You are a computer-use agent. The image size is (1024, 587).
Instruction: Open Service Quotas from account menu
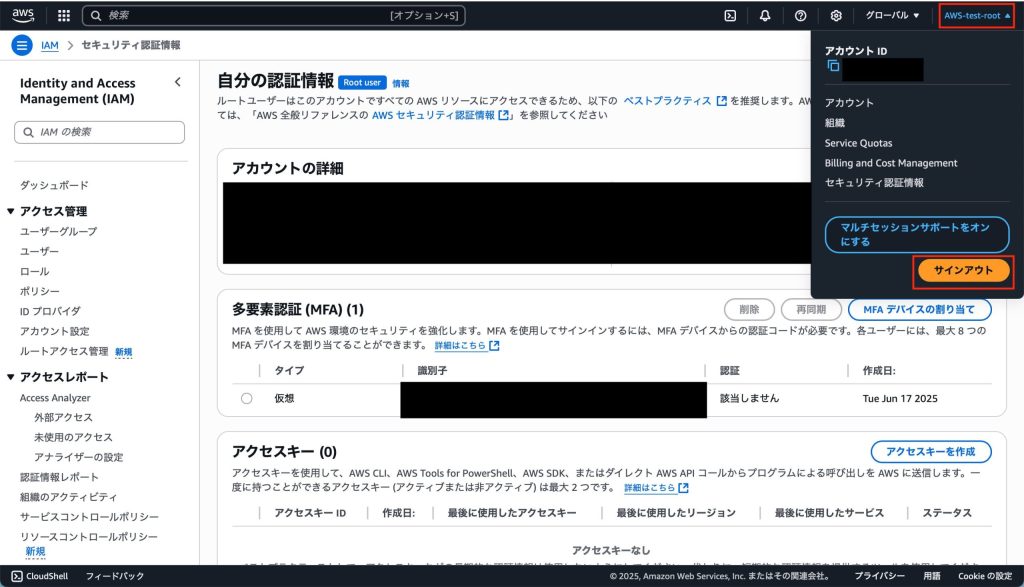tap(858, 143)
